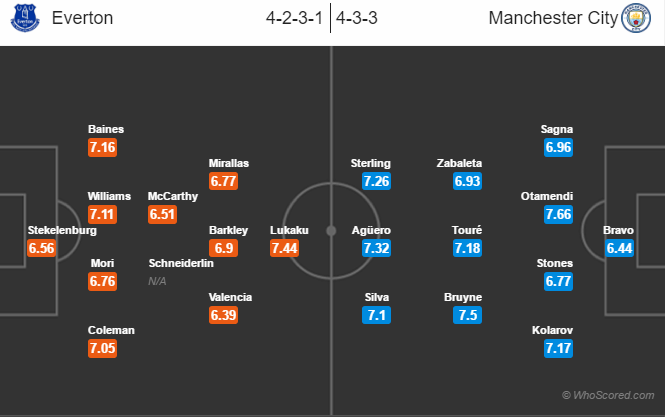The width and height of the screenshot is (665, 417).
Task: Select the Touré player name
Action: tap(467, 230)
